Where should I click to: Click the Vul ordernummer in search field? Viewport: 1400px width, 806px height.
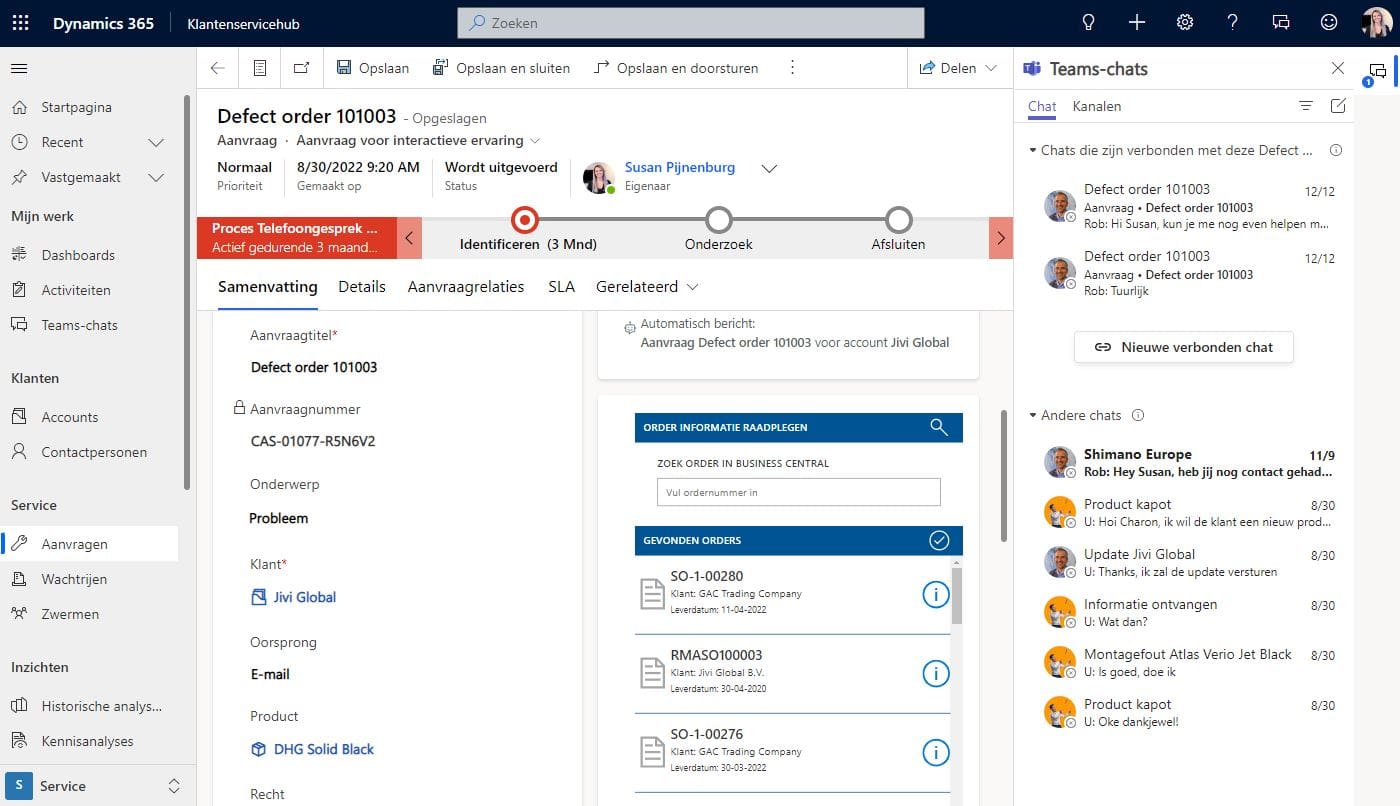[x=799, y=492]
